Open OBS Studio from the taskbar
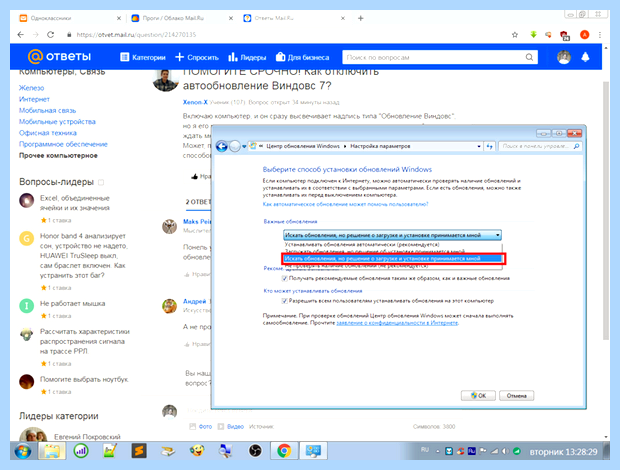Screen dimensions: 620x470 pos(255,451)
